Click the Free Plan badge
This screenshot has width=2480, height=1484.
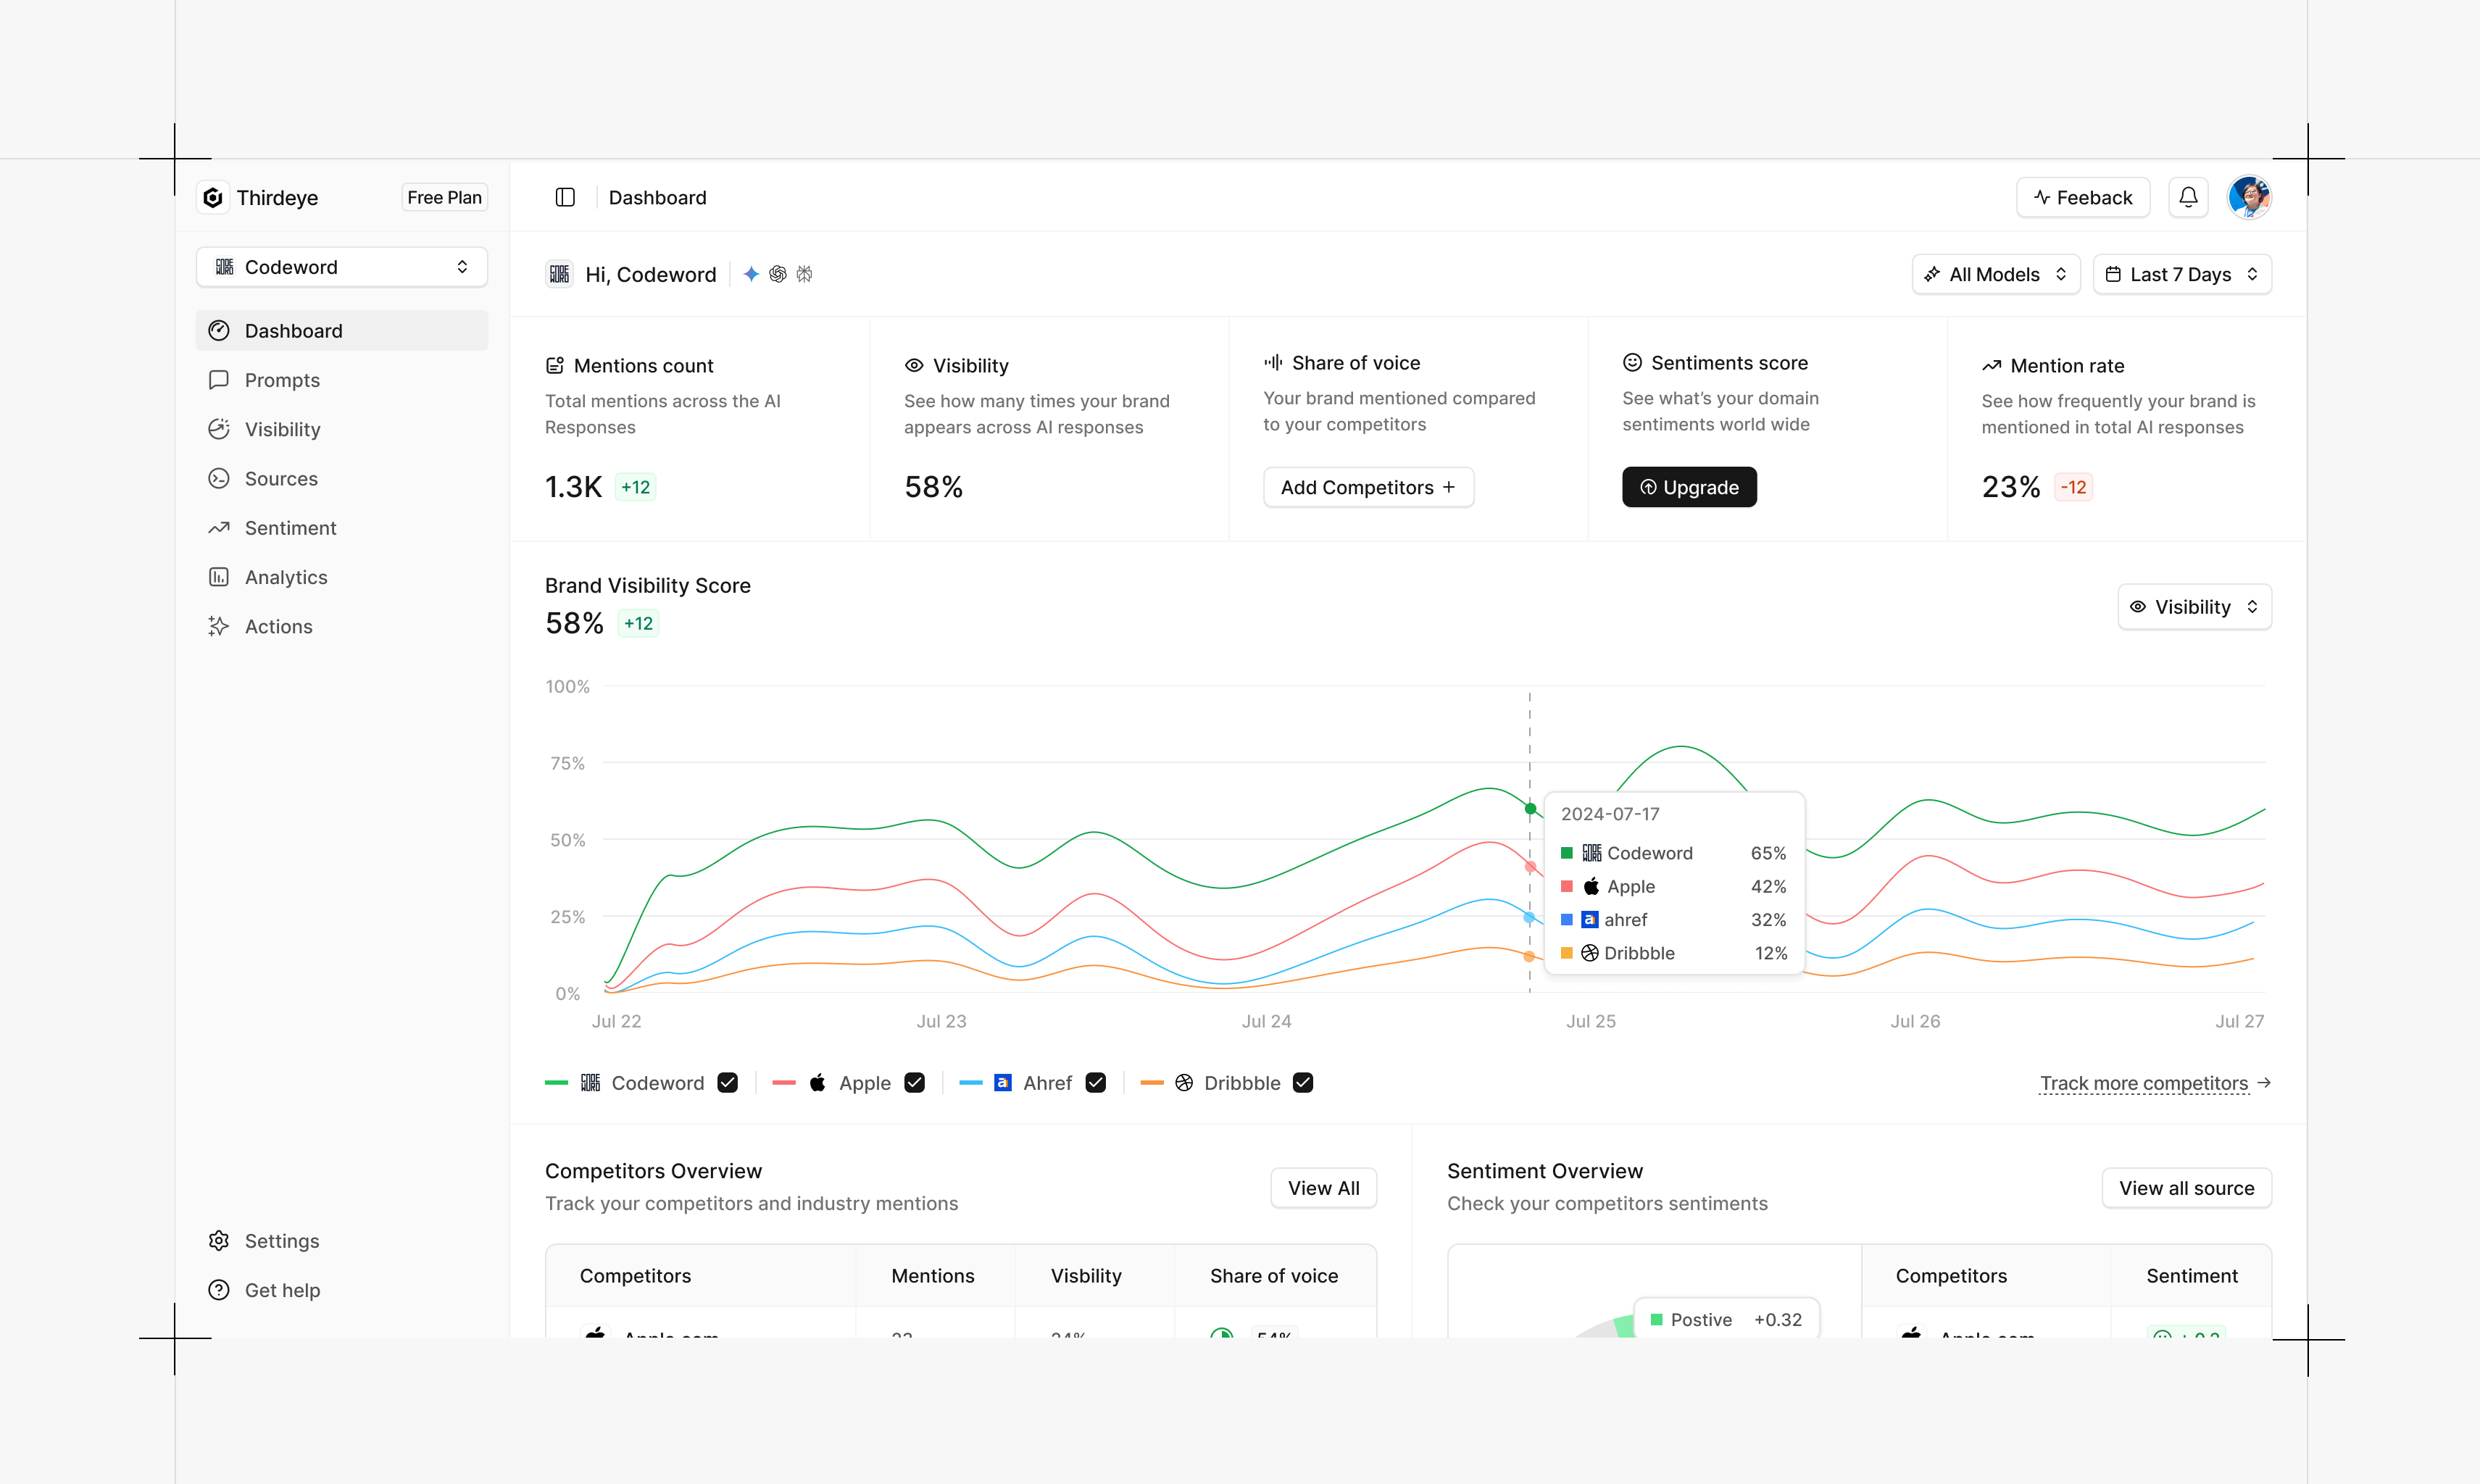(444, 197)
